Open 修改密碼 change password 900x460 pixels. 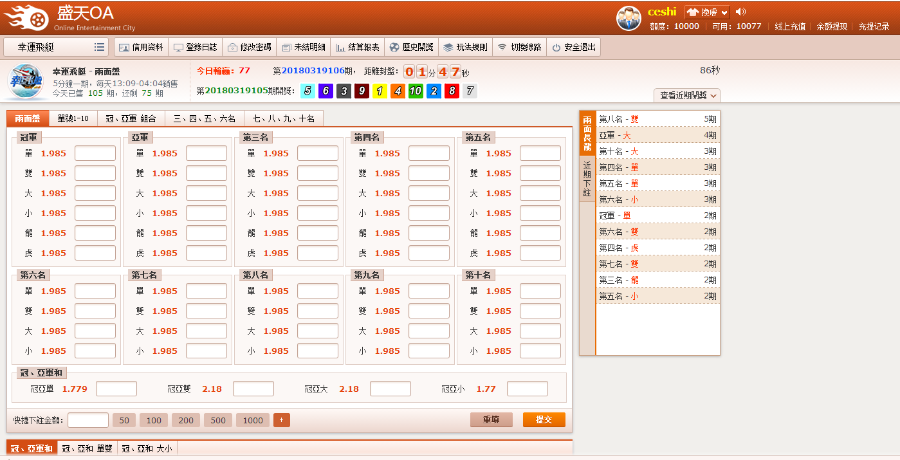pos(249,47)
